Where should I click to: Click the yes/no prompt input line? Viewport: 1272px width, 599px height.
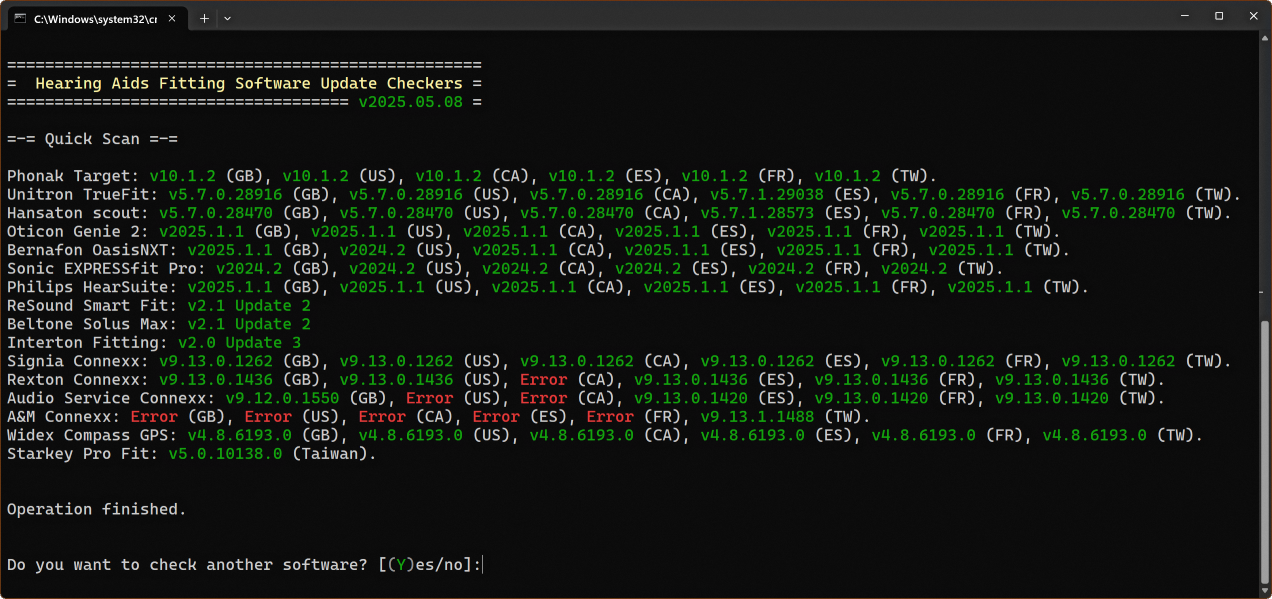(x=245, y=565)
